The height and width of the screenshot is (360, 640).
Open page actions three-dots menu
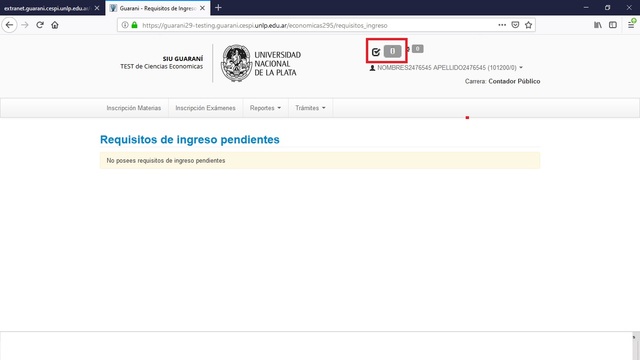point(502,25)
